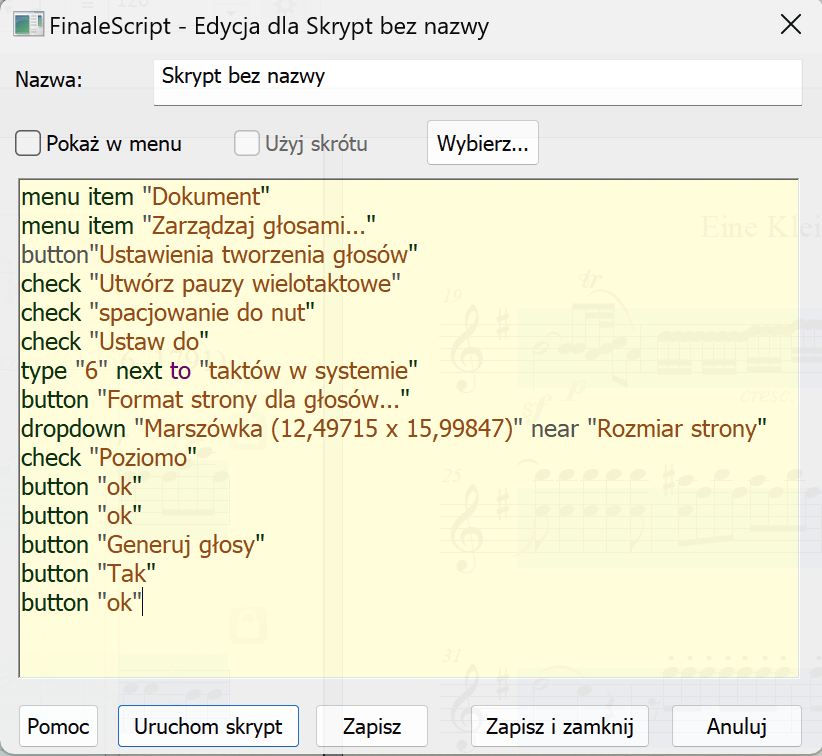822x756 pixels.
Task: Click the script line menu item "Dokument"
Action: [145, 197]
